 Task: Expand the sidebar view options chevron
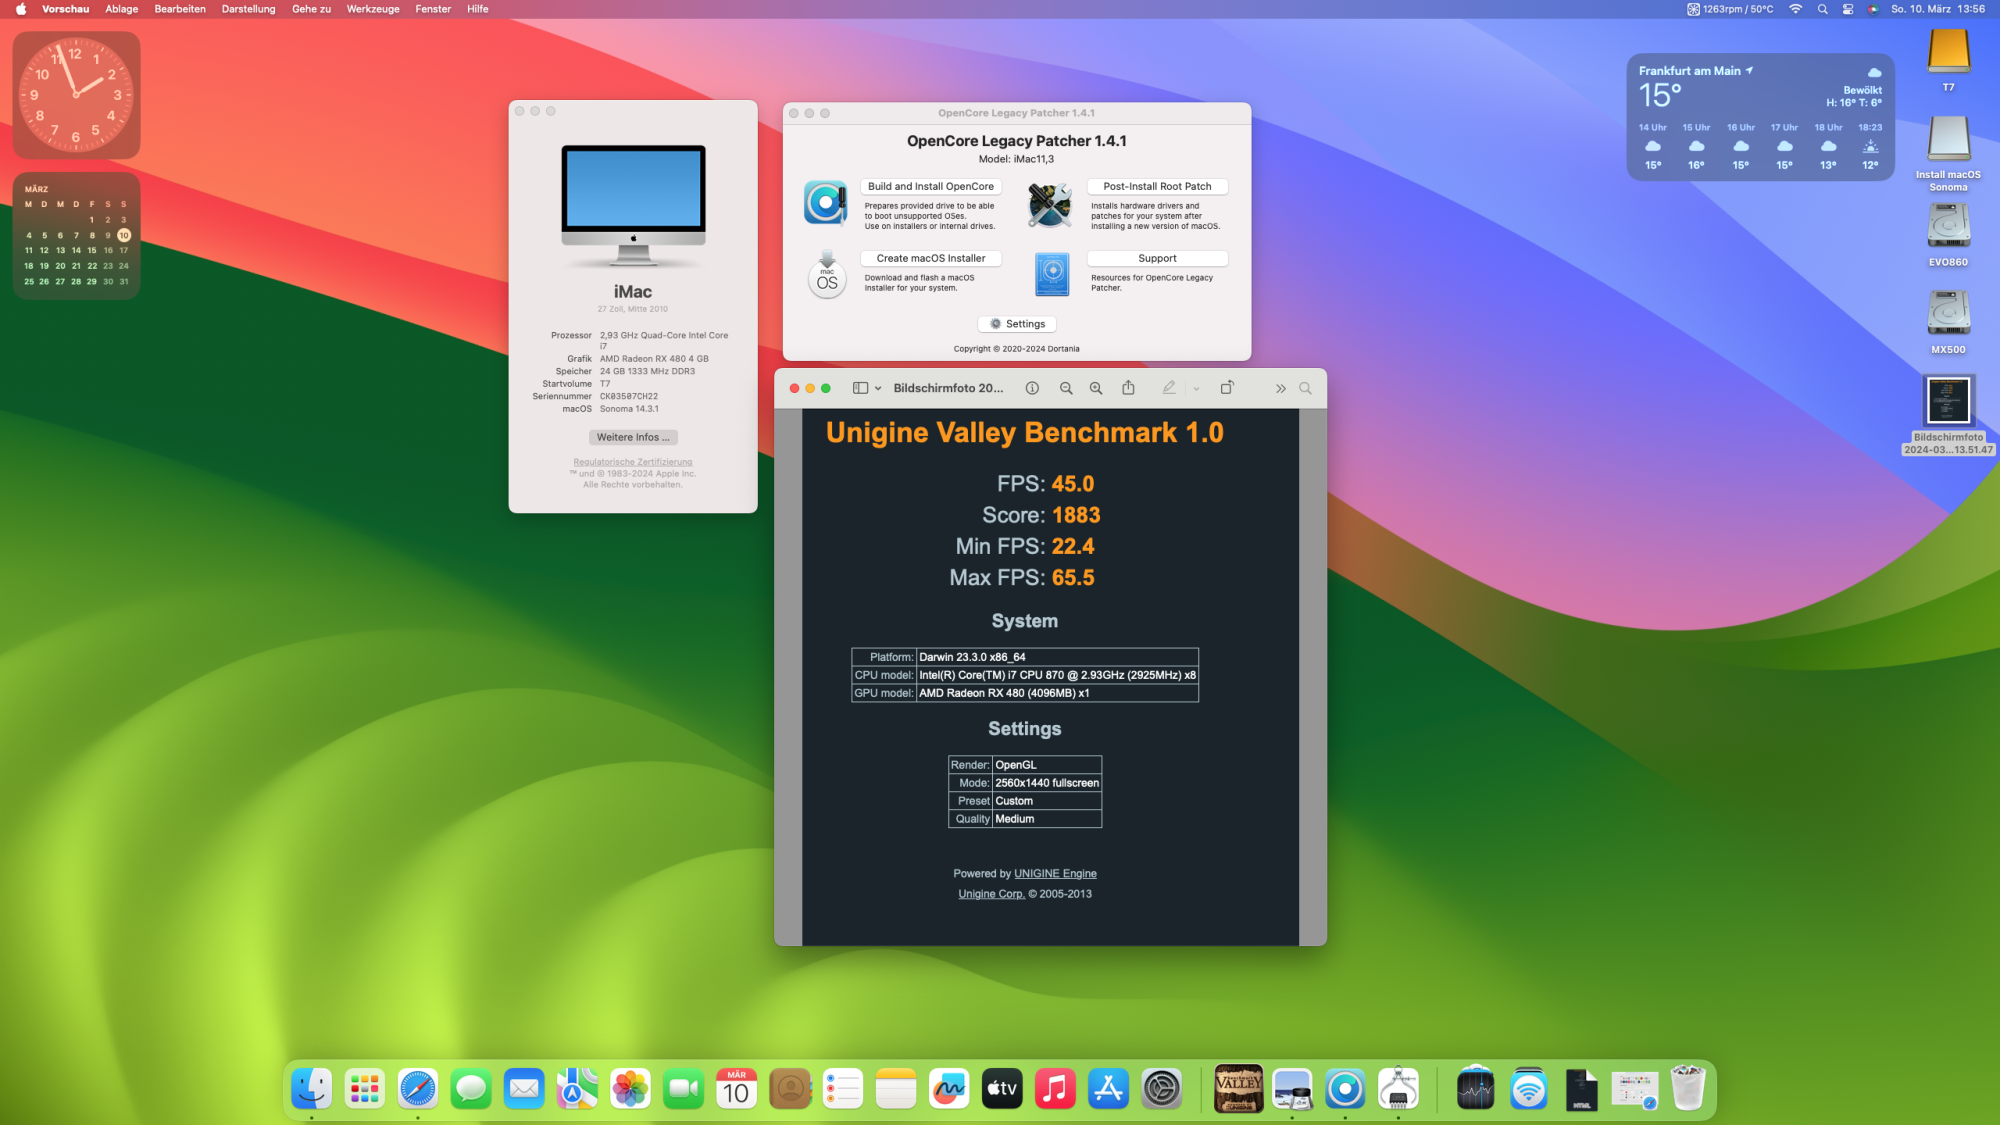[x=878, y=388]
